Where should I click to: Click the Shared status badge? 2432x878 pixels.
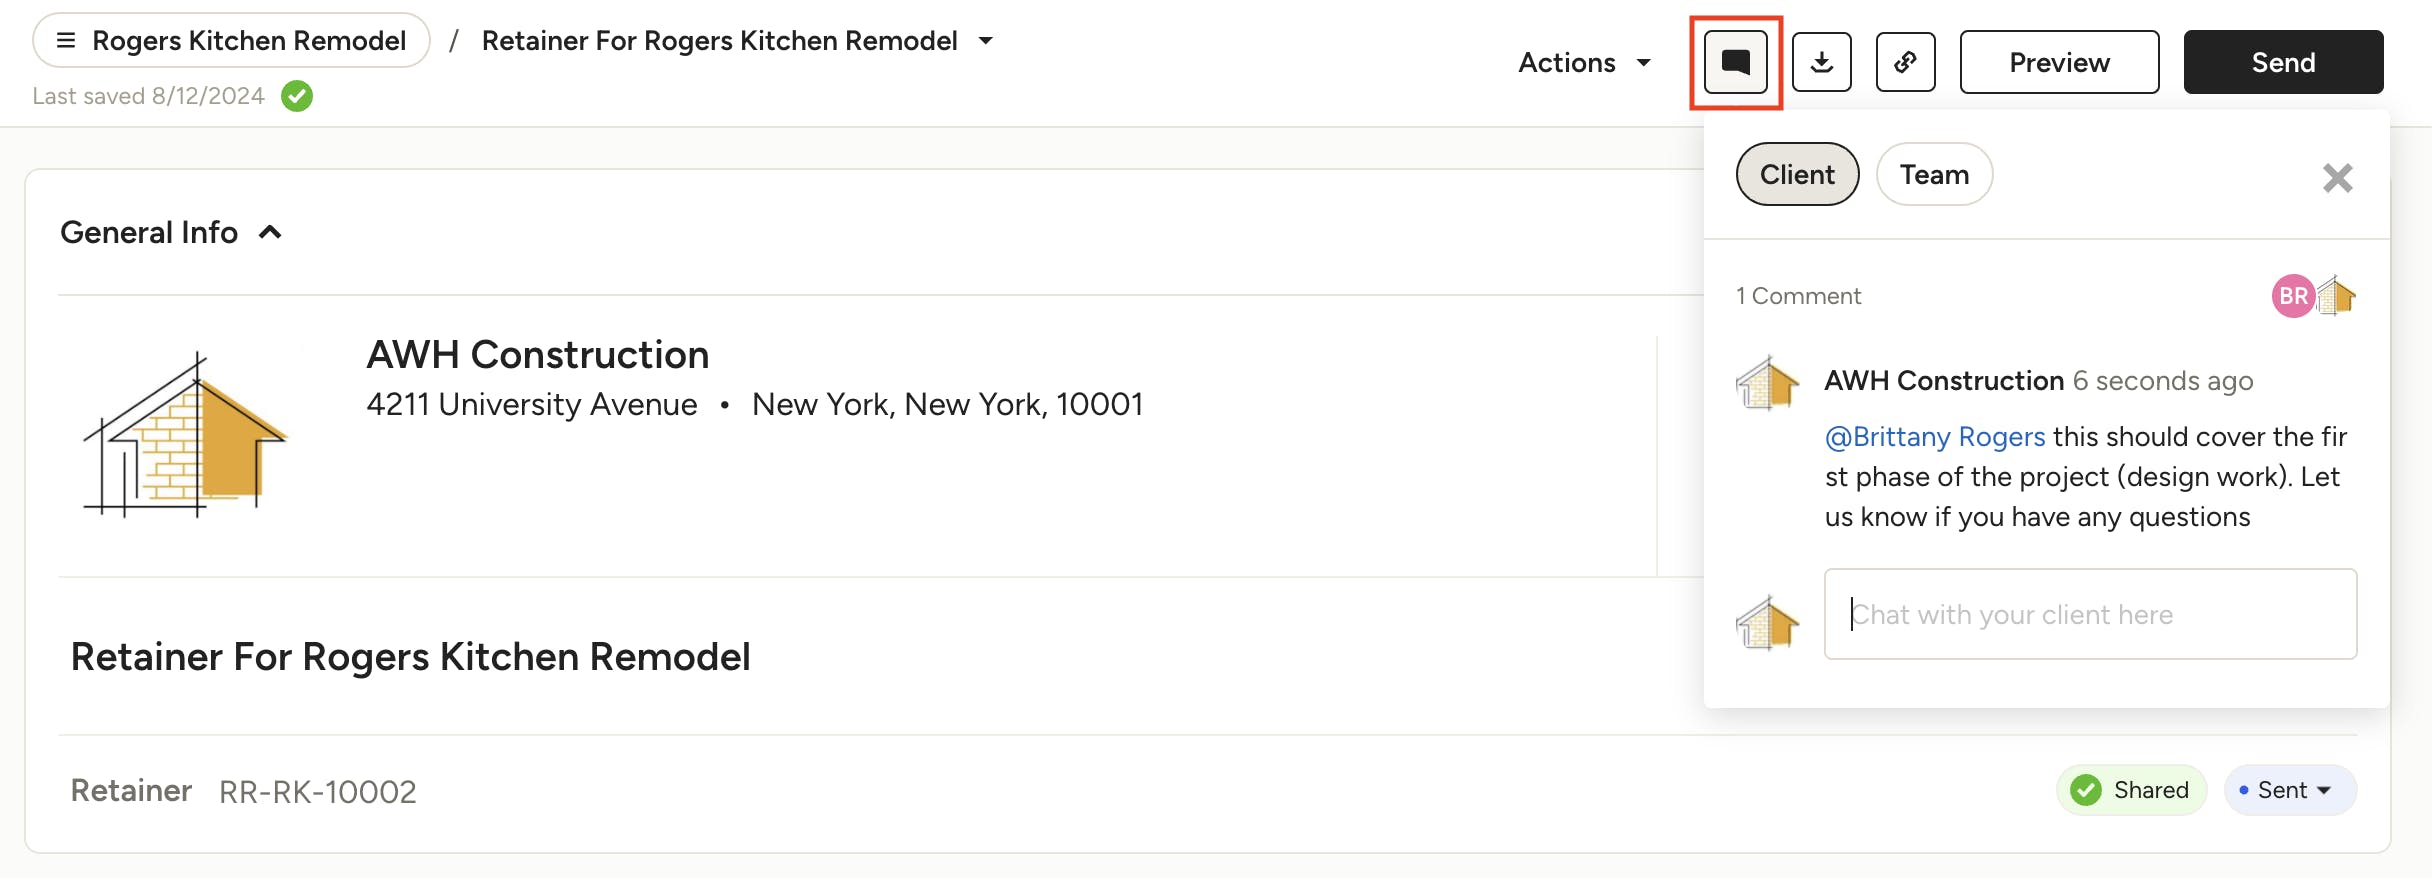click(2131, 790)
